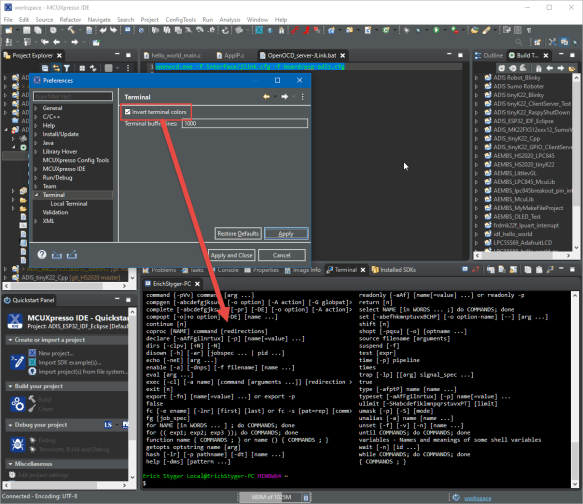Open the New toolbar icon
Viewport: 583px width, 504px height.
pyautogui.click(x=8, y=30)
